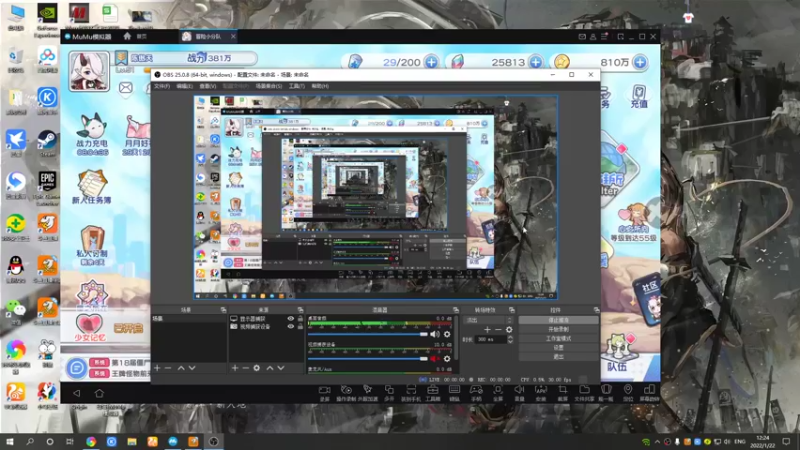This screenshot has width=800, height=450.
Task: Open OBS 帮助(H) menu
Action: pos(320,86)
